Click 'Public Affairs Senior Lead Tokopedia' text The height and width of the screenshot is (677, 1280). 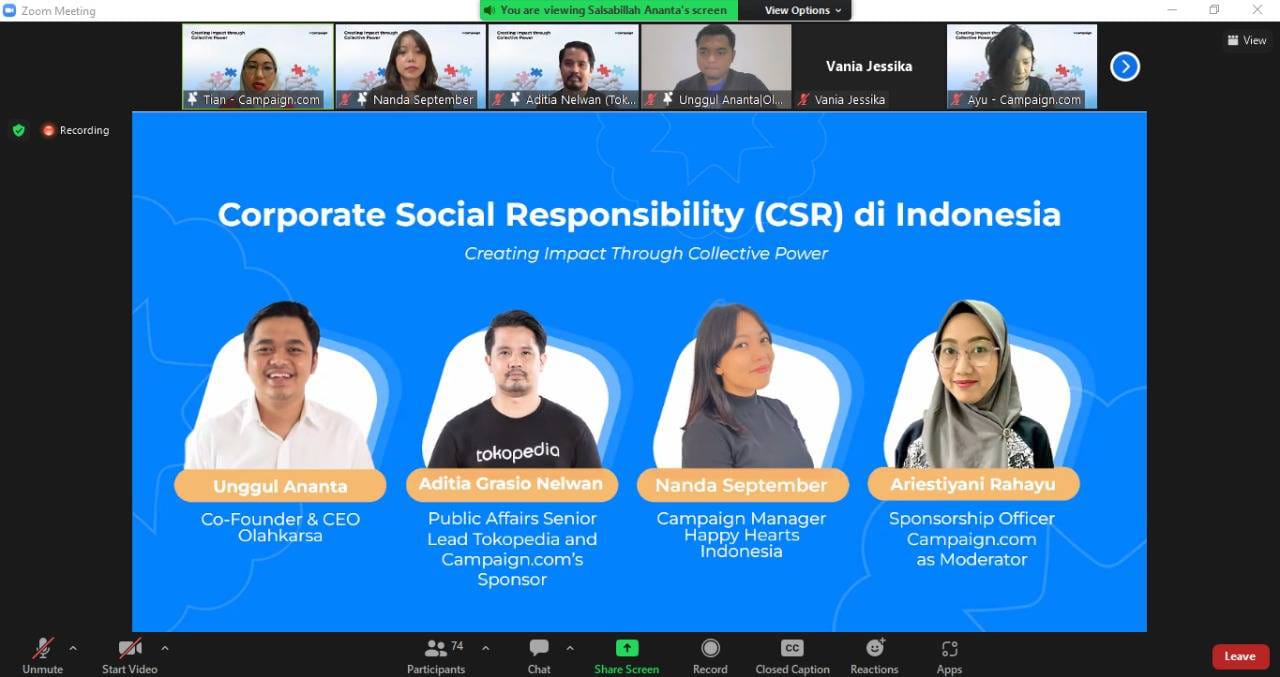tap(512, 528)
